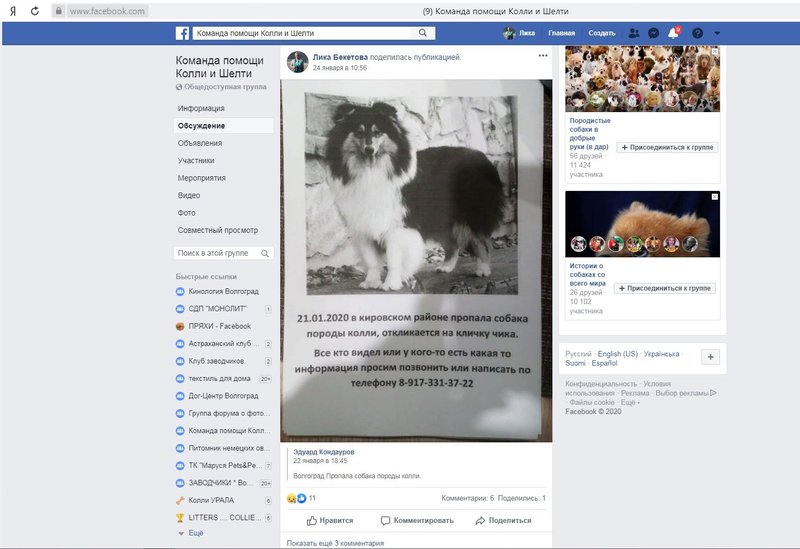Click Поделились: 1 share count
The image size is (800, 549).
coord(521,498)
